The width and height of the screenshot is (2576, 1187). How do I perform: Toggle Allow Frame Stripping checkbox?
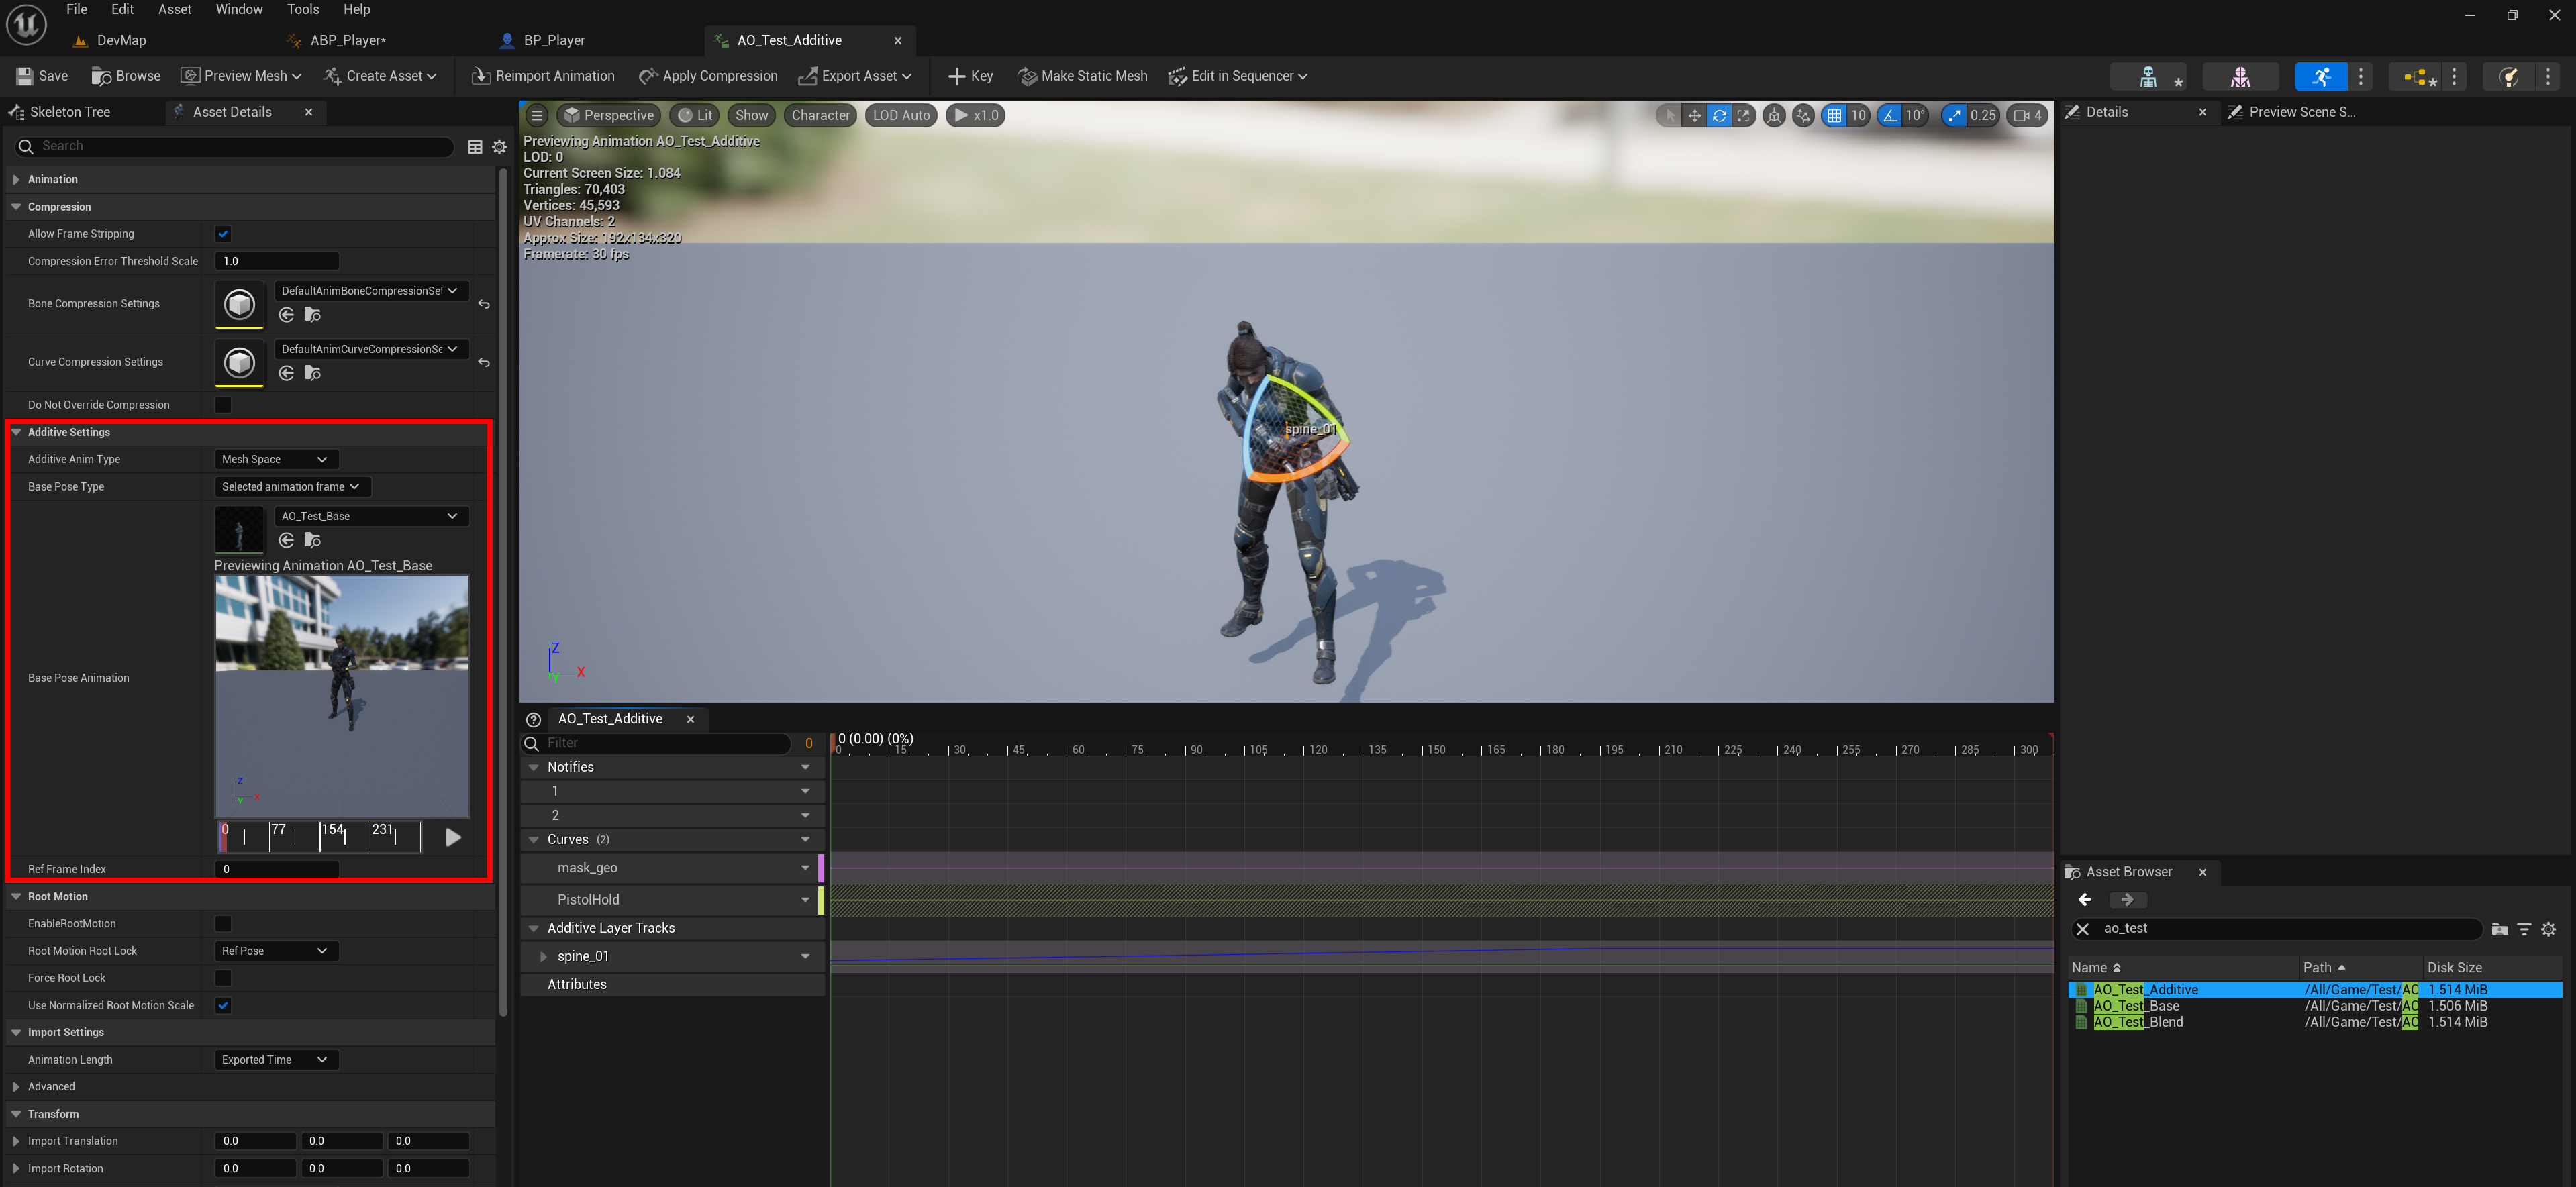(223, 234)
